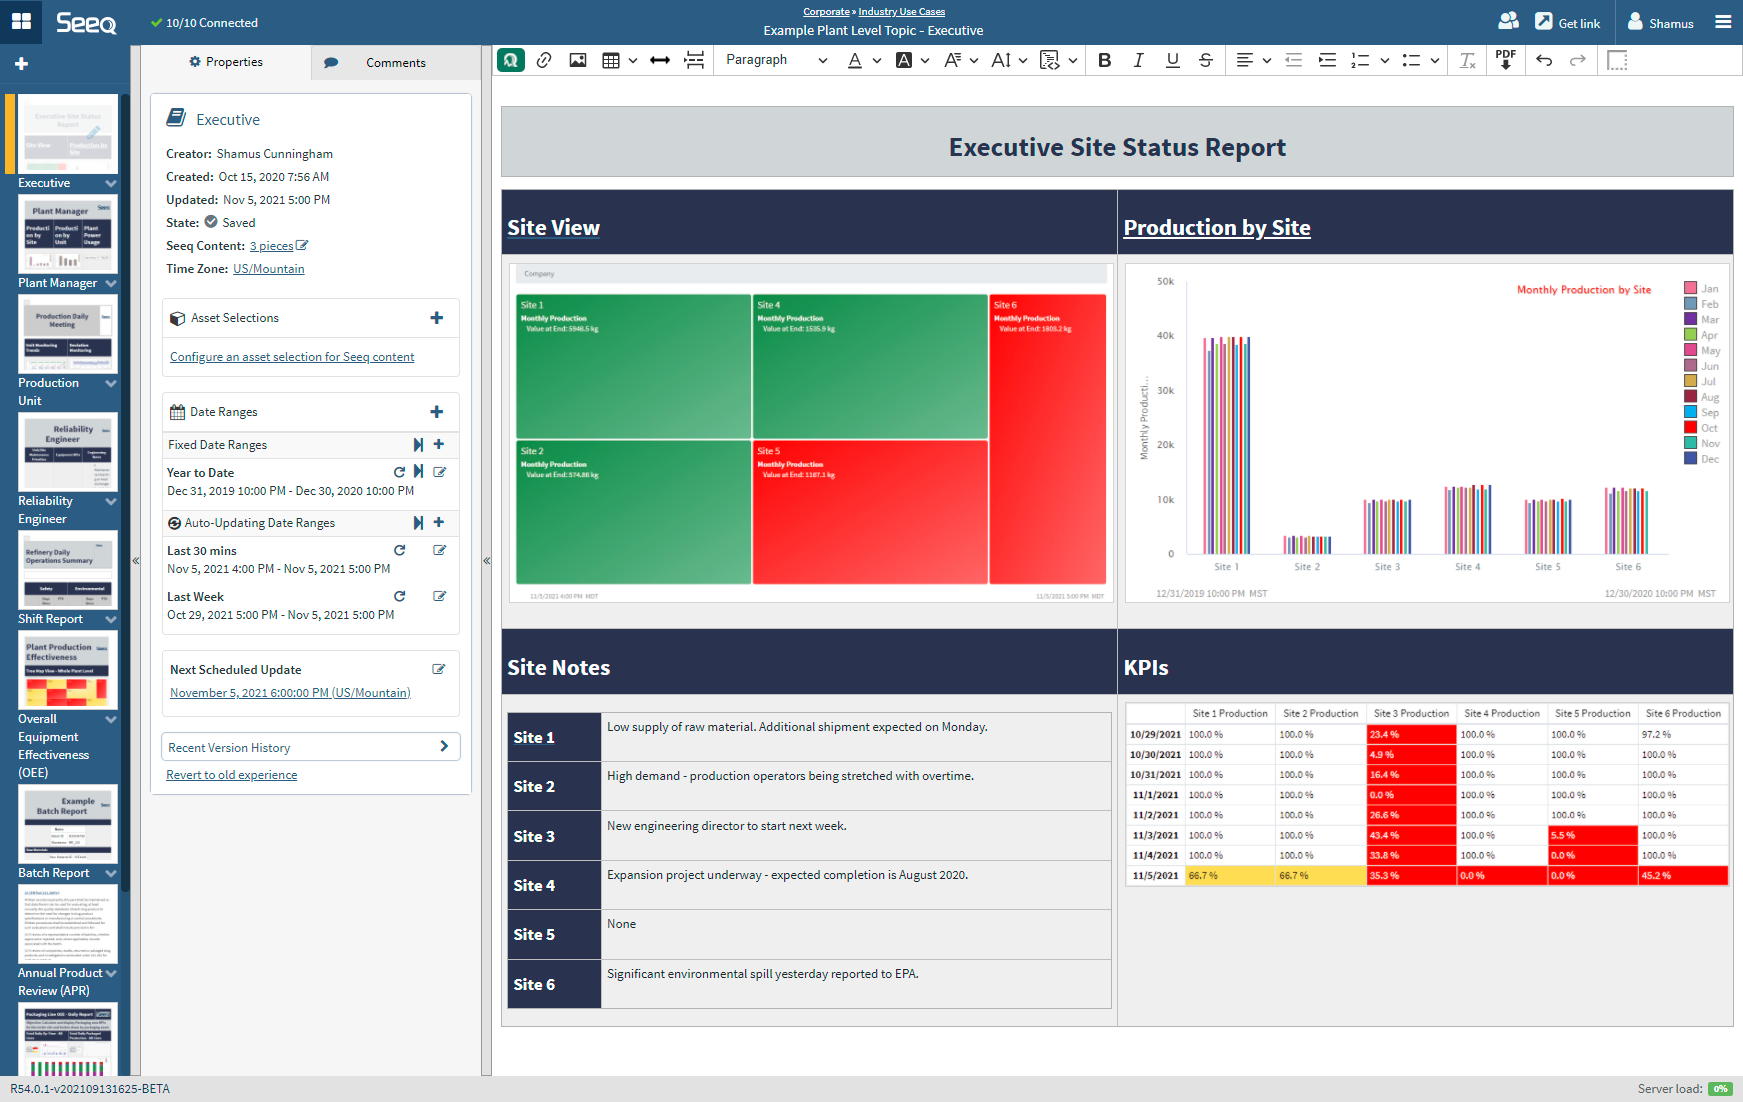
Task: Insert a Seeq content piece via the Seeq icon
Action: click(x=511, y=60)
